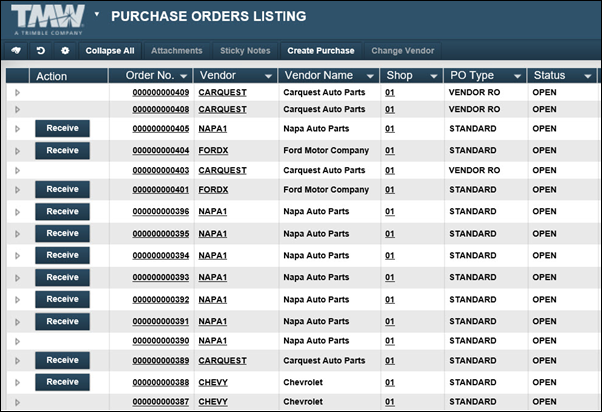Click Create Purchase in the toolbar

pyautogui.click(x=321, y=50)
